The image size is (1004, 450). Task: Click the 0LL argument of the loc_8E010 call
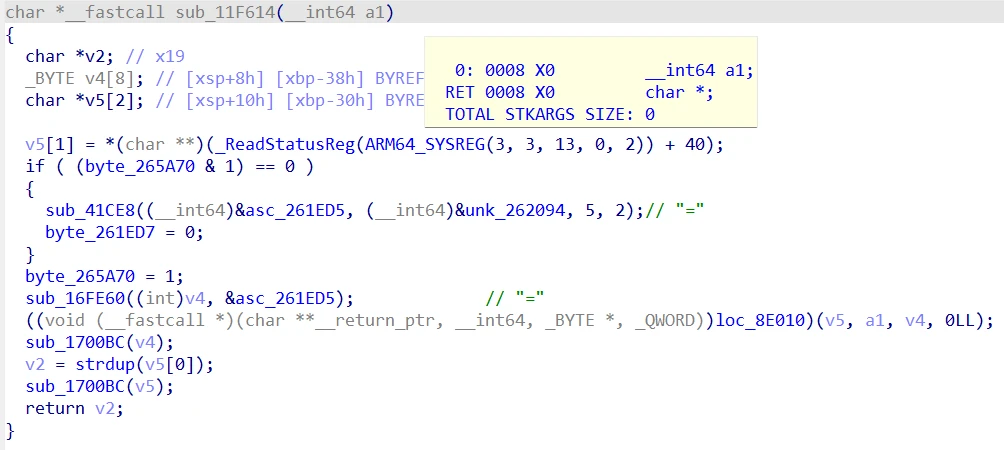pos(960,320)
